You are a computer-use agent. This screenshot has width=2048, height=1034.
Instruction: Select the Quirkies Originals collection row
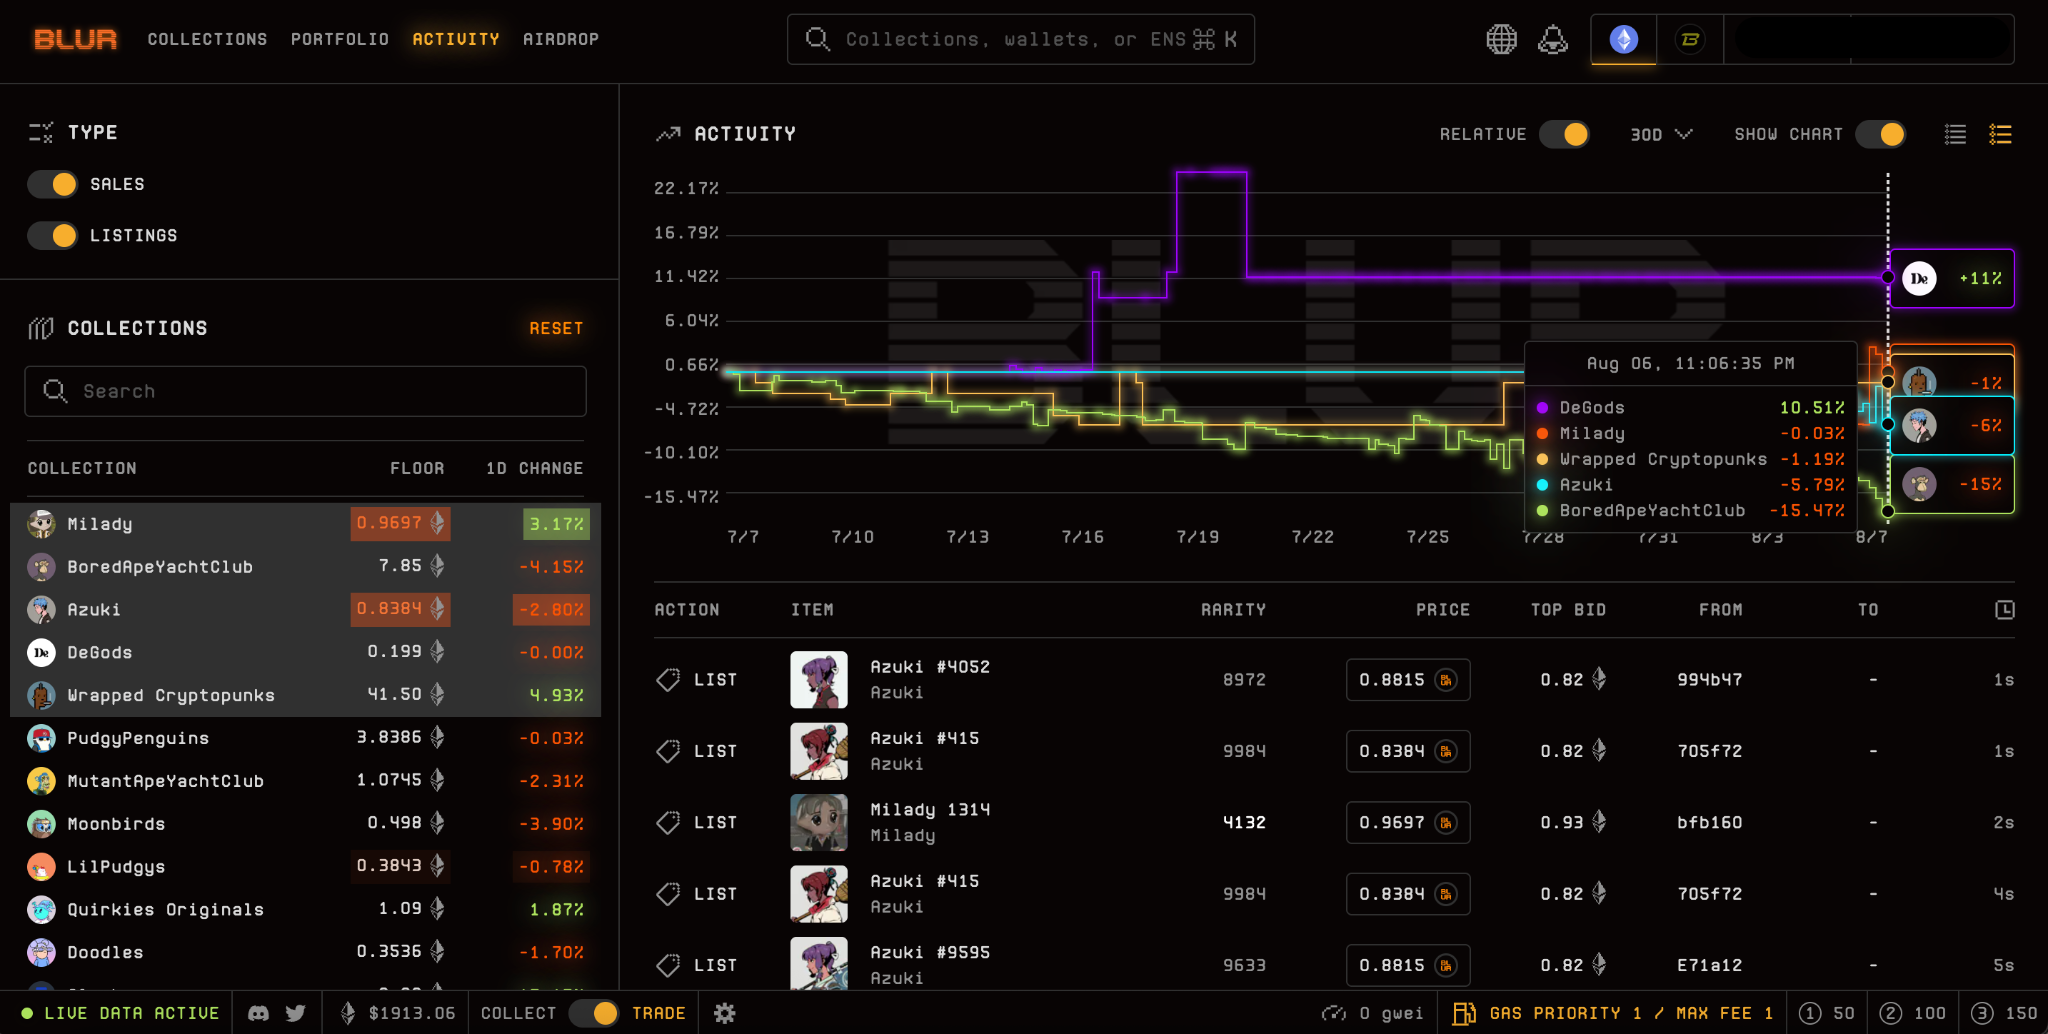click(305, 910)
